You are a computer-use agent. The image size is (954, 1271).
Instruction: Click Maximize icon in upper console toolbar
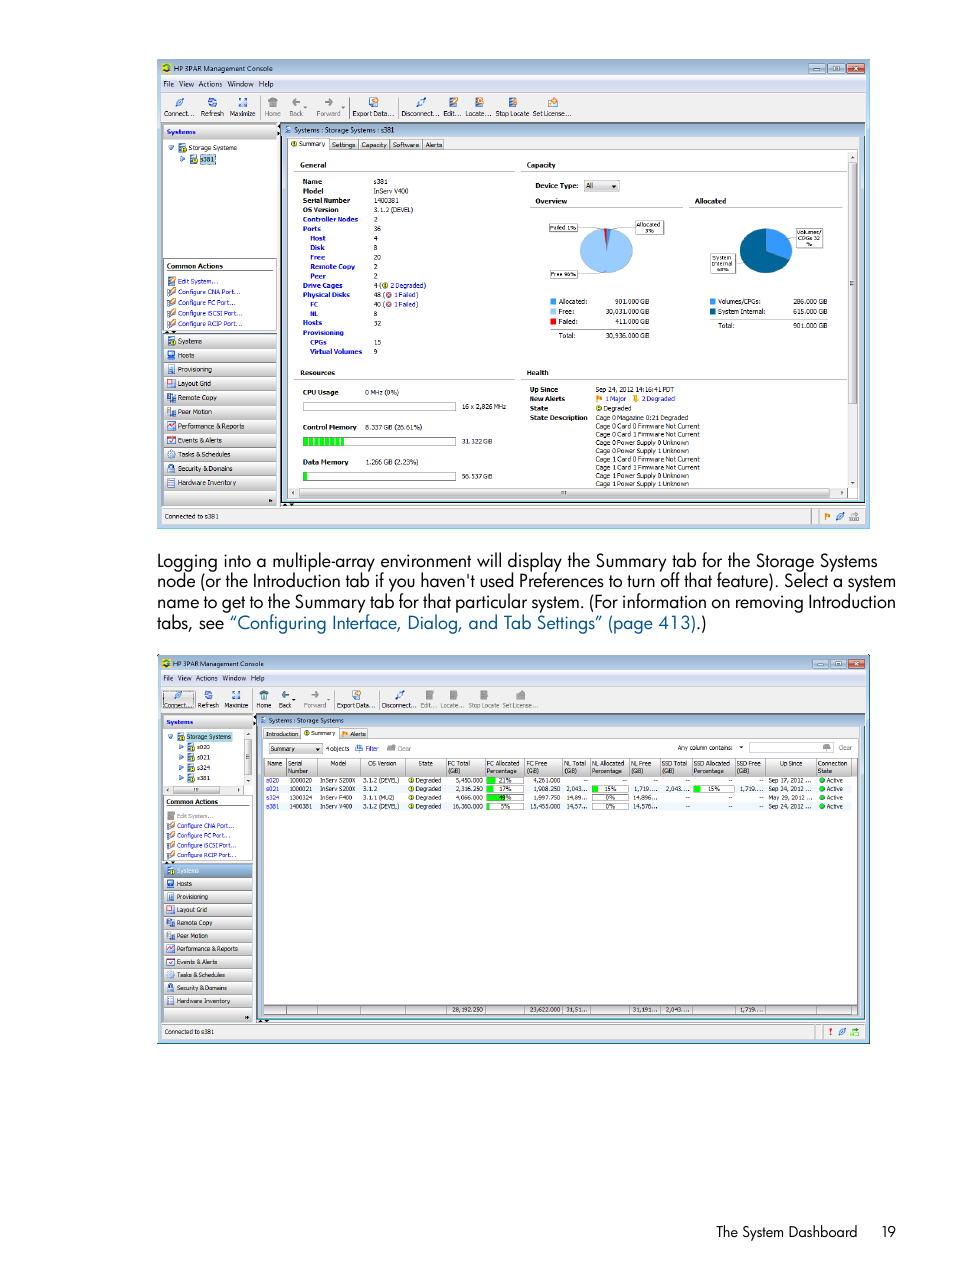coord(242,102)
